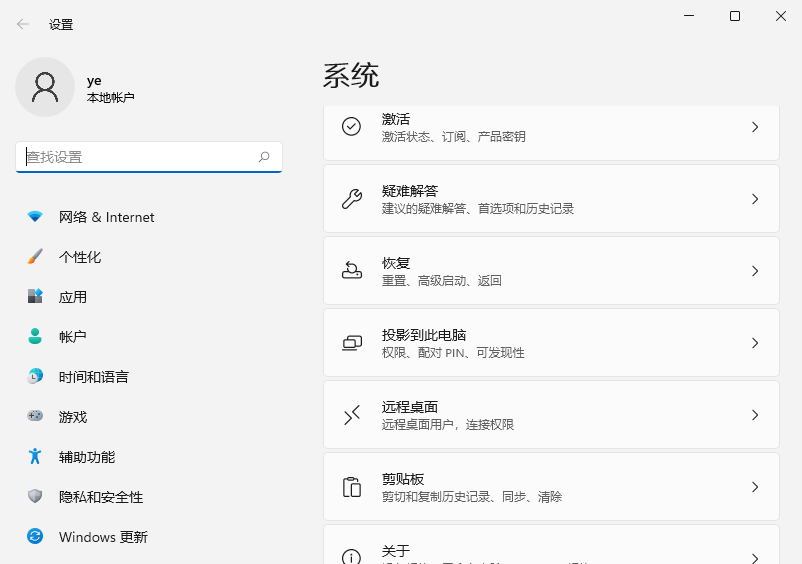Image resolution: width=802 pixels, height=564 pixels.
Task: Click the user avatar picture
Action: coord(45,87)
